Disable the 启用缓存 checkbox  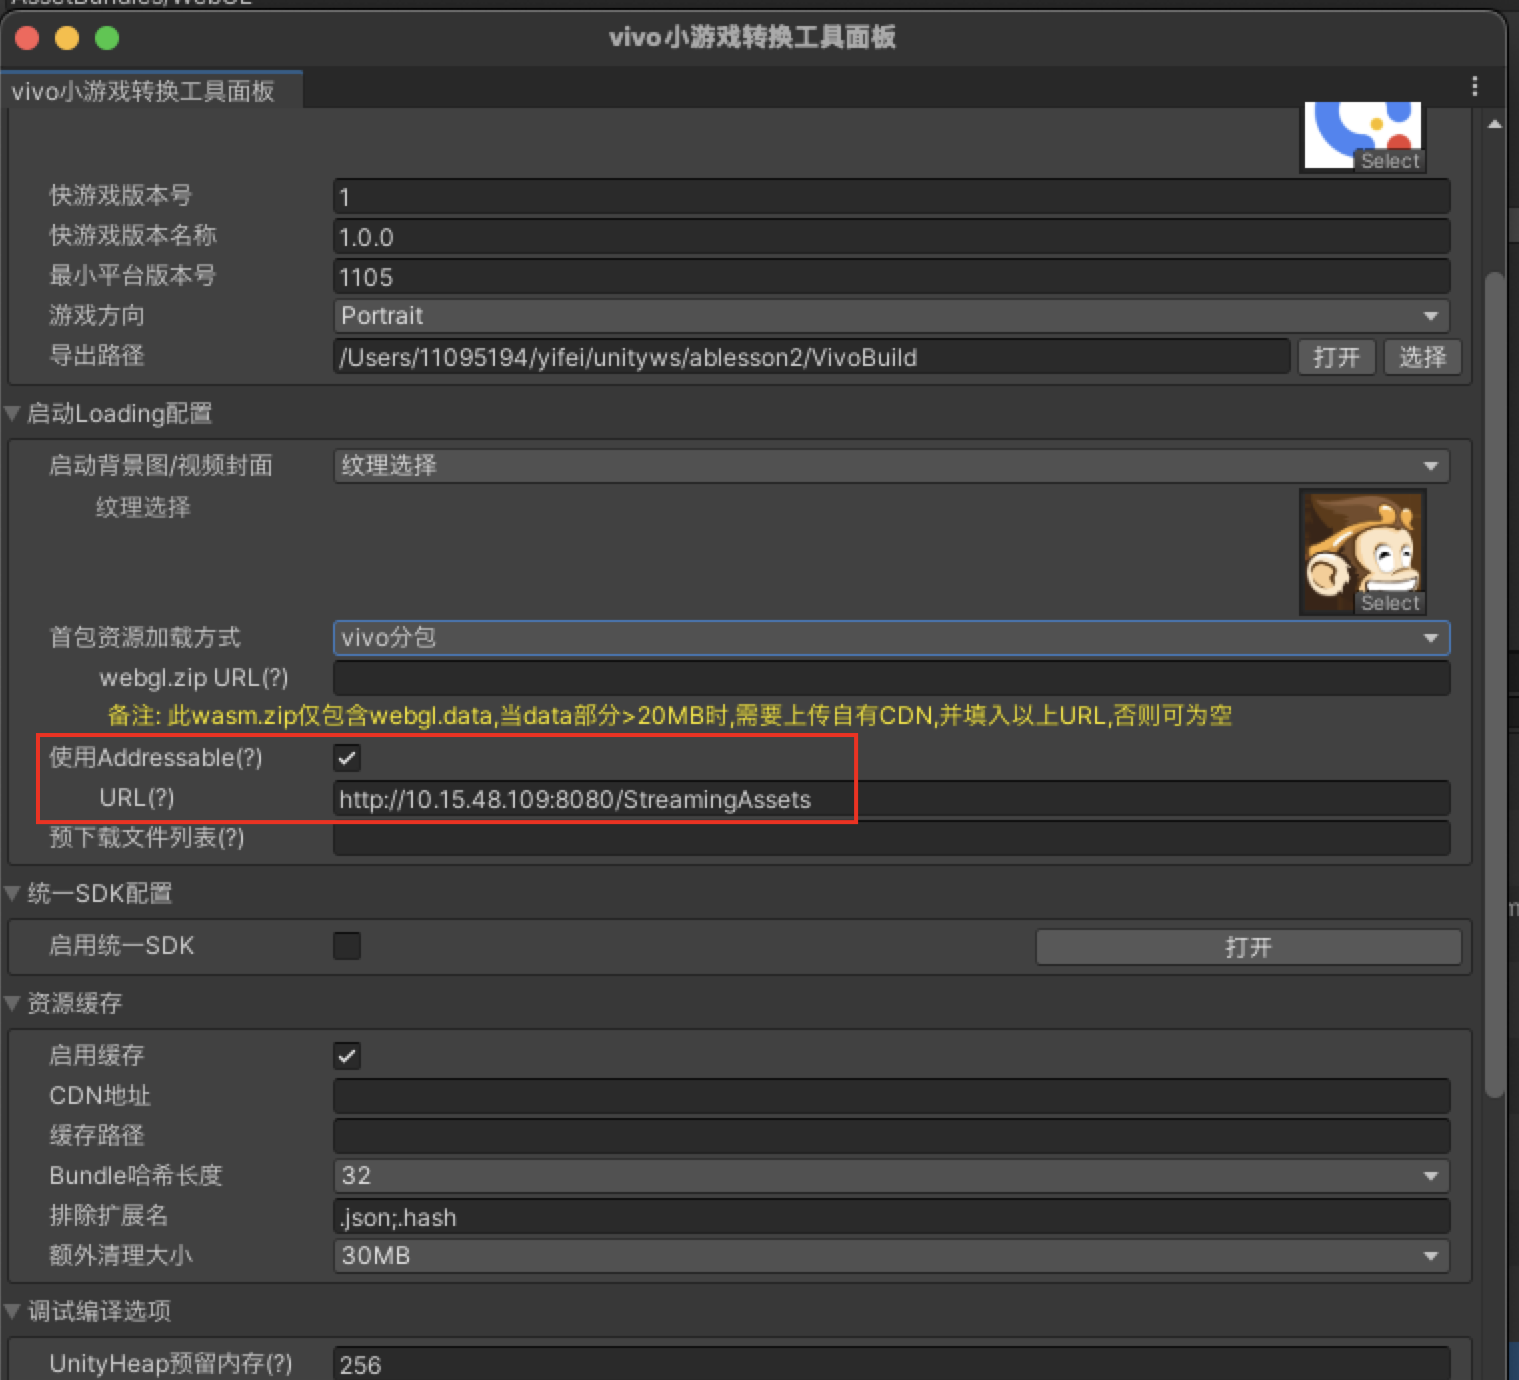click(x=346, y=1055)
